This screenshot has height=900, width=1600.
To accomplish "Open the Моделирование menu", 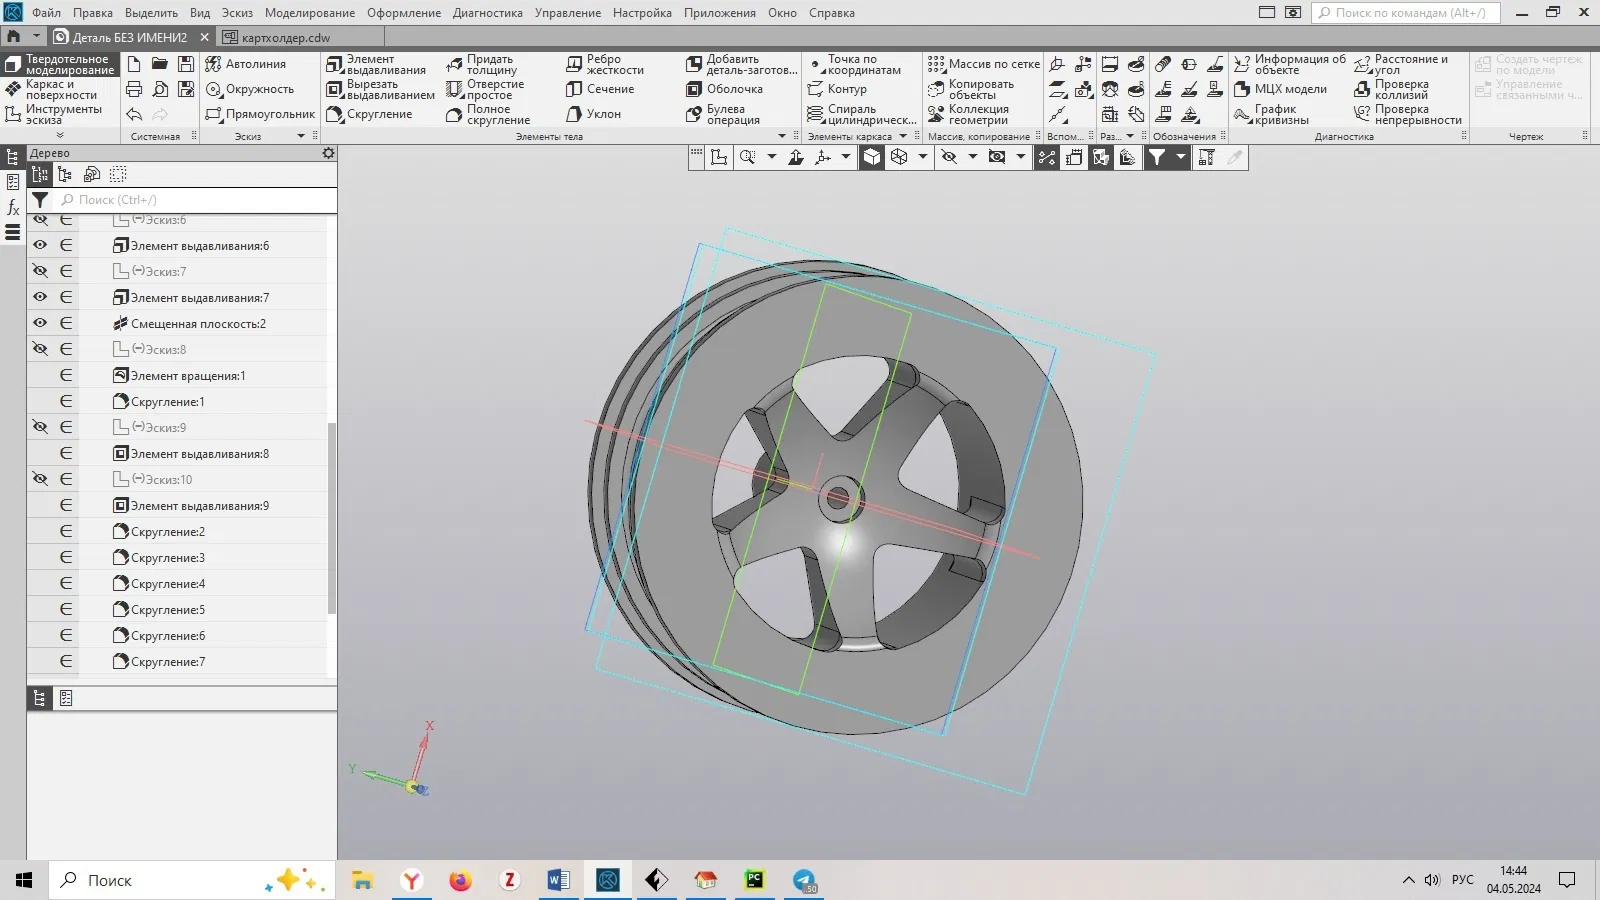I will pos(309,13).
